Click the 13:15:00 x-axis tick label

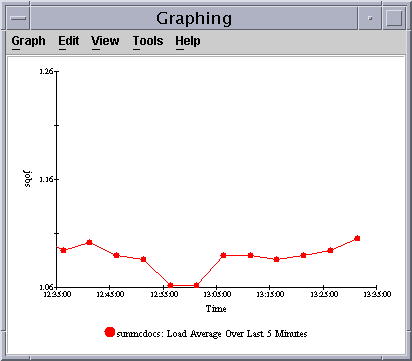point(270,294)
